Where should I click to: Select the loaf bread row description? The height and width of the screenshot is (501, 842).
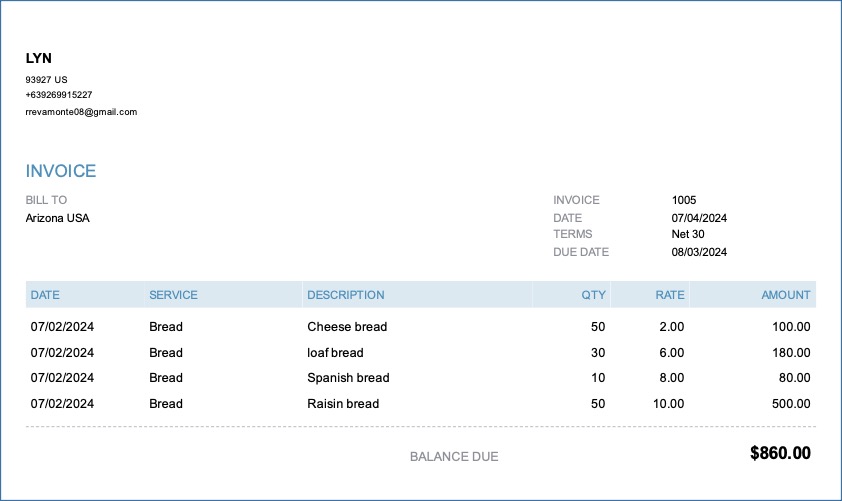pos(335,353)
